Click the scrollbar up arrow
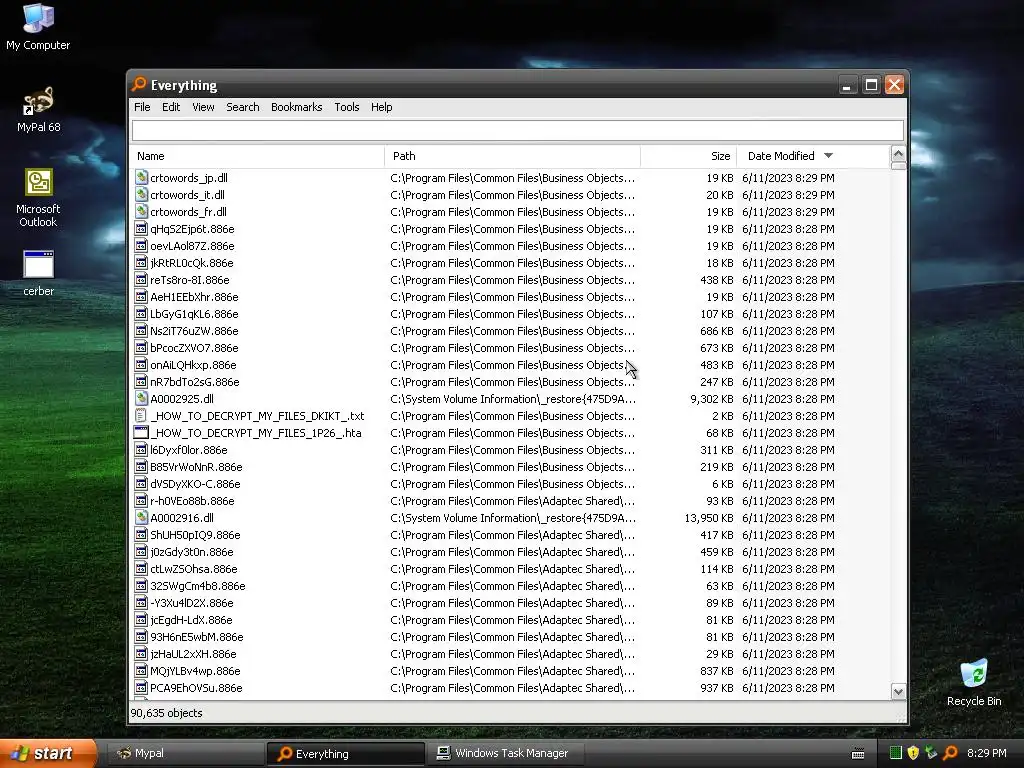 click(898, 154)
